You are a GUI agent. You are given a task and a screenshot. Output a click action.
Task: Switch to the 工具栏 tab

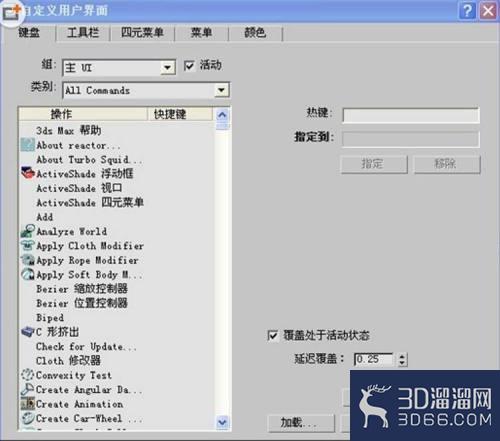[x=83, y=33]
